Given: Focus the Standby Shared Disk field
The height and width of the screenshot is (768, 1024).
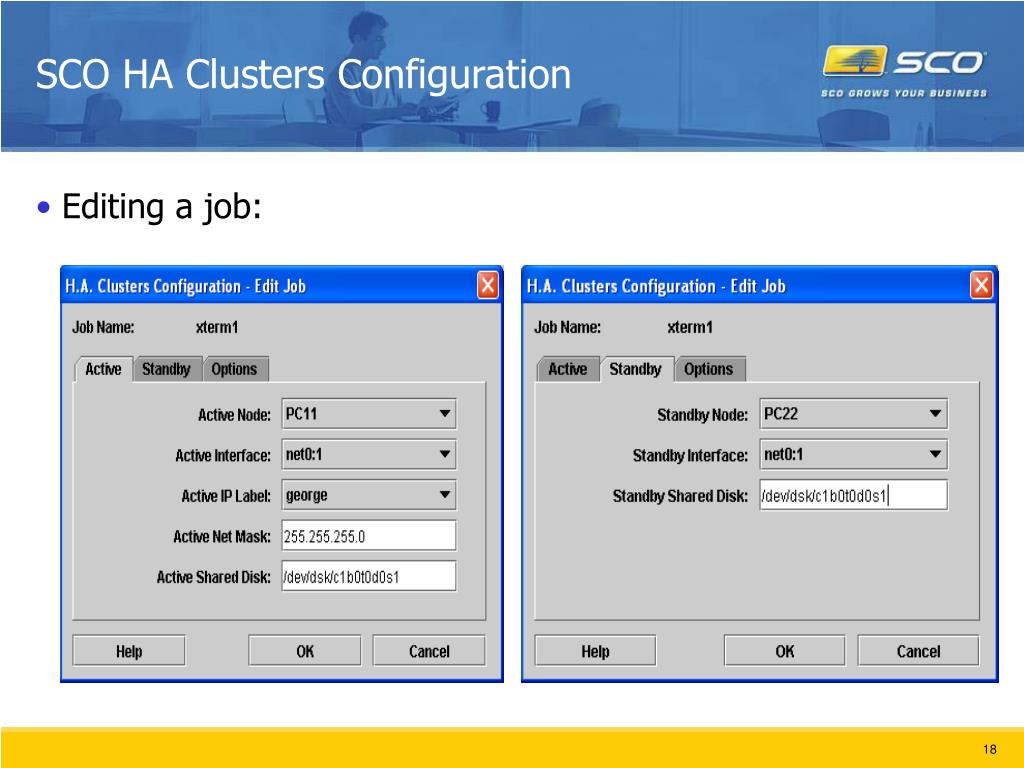Looking at the screenshot, I should [854, 495].
